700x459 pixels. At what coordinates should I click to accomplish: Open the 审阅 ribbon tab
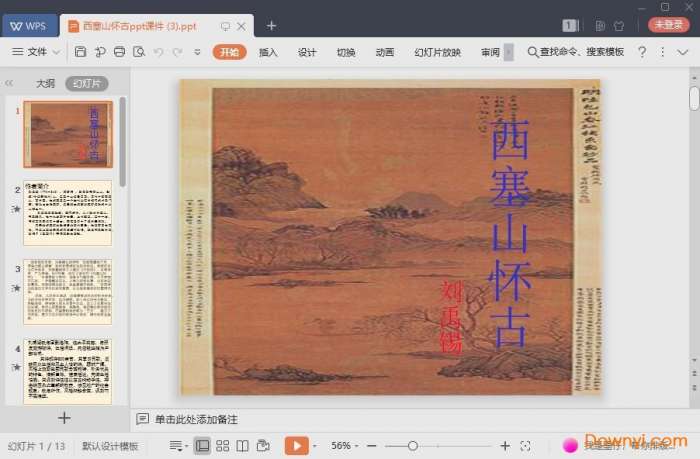(490, 52)
